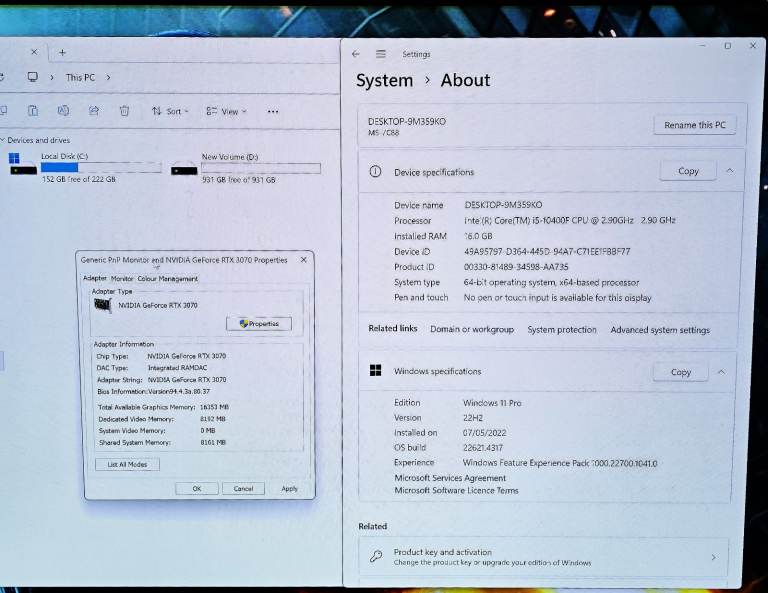Collapse the Devices and drives group
The image size is (768, 593).
[x=3, y=140]
